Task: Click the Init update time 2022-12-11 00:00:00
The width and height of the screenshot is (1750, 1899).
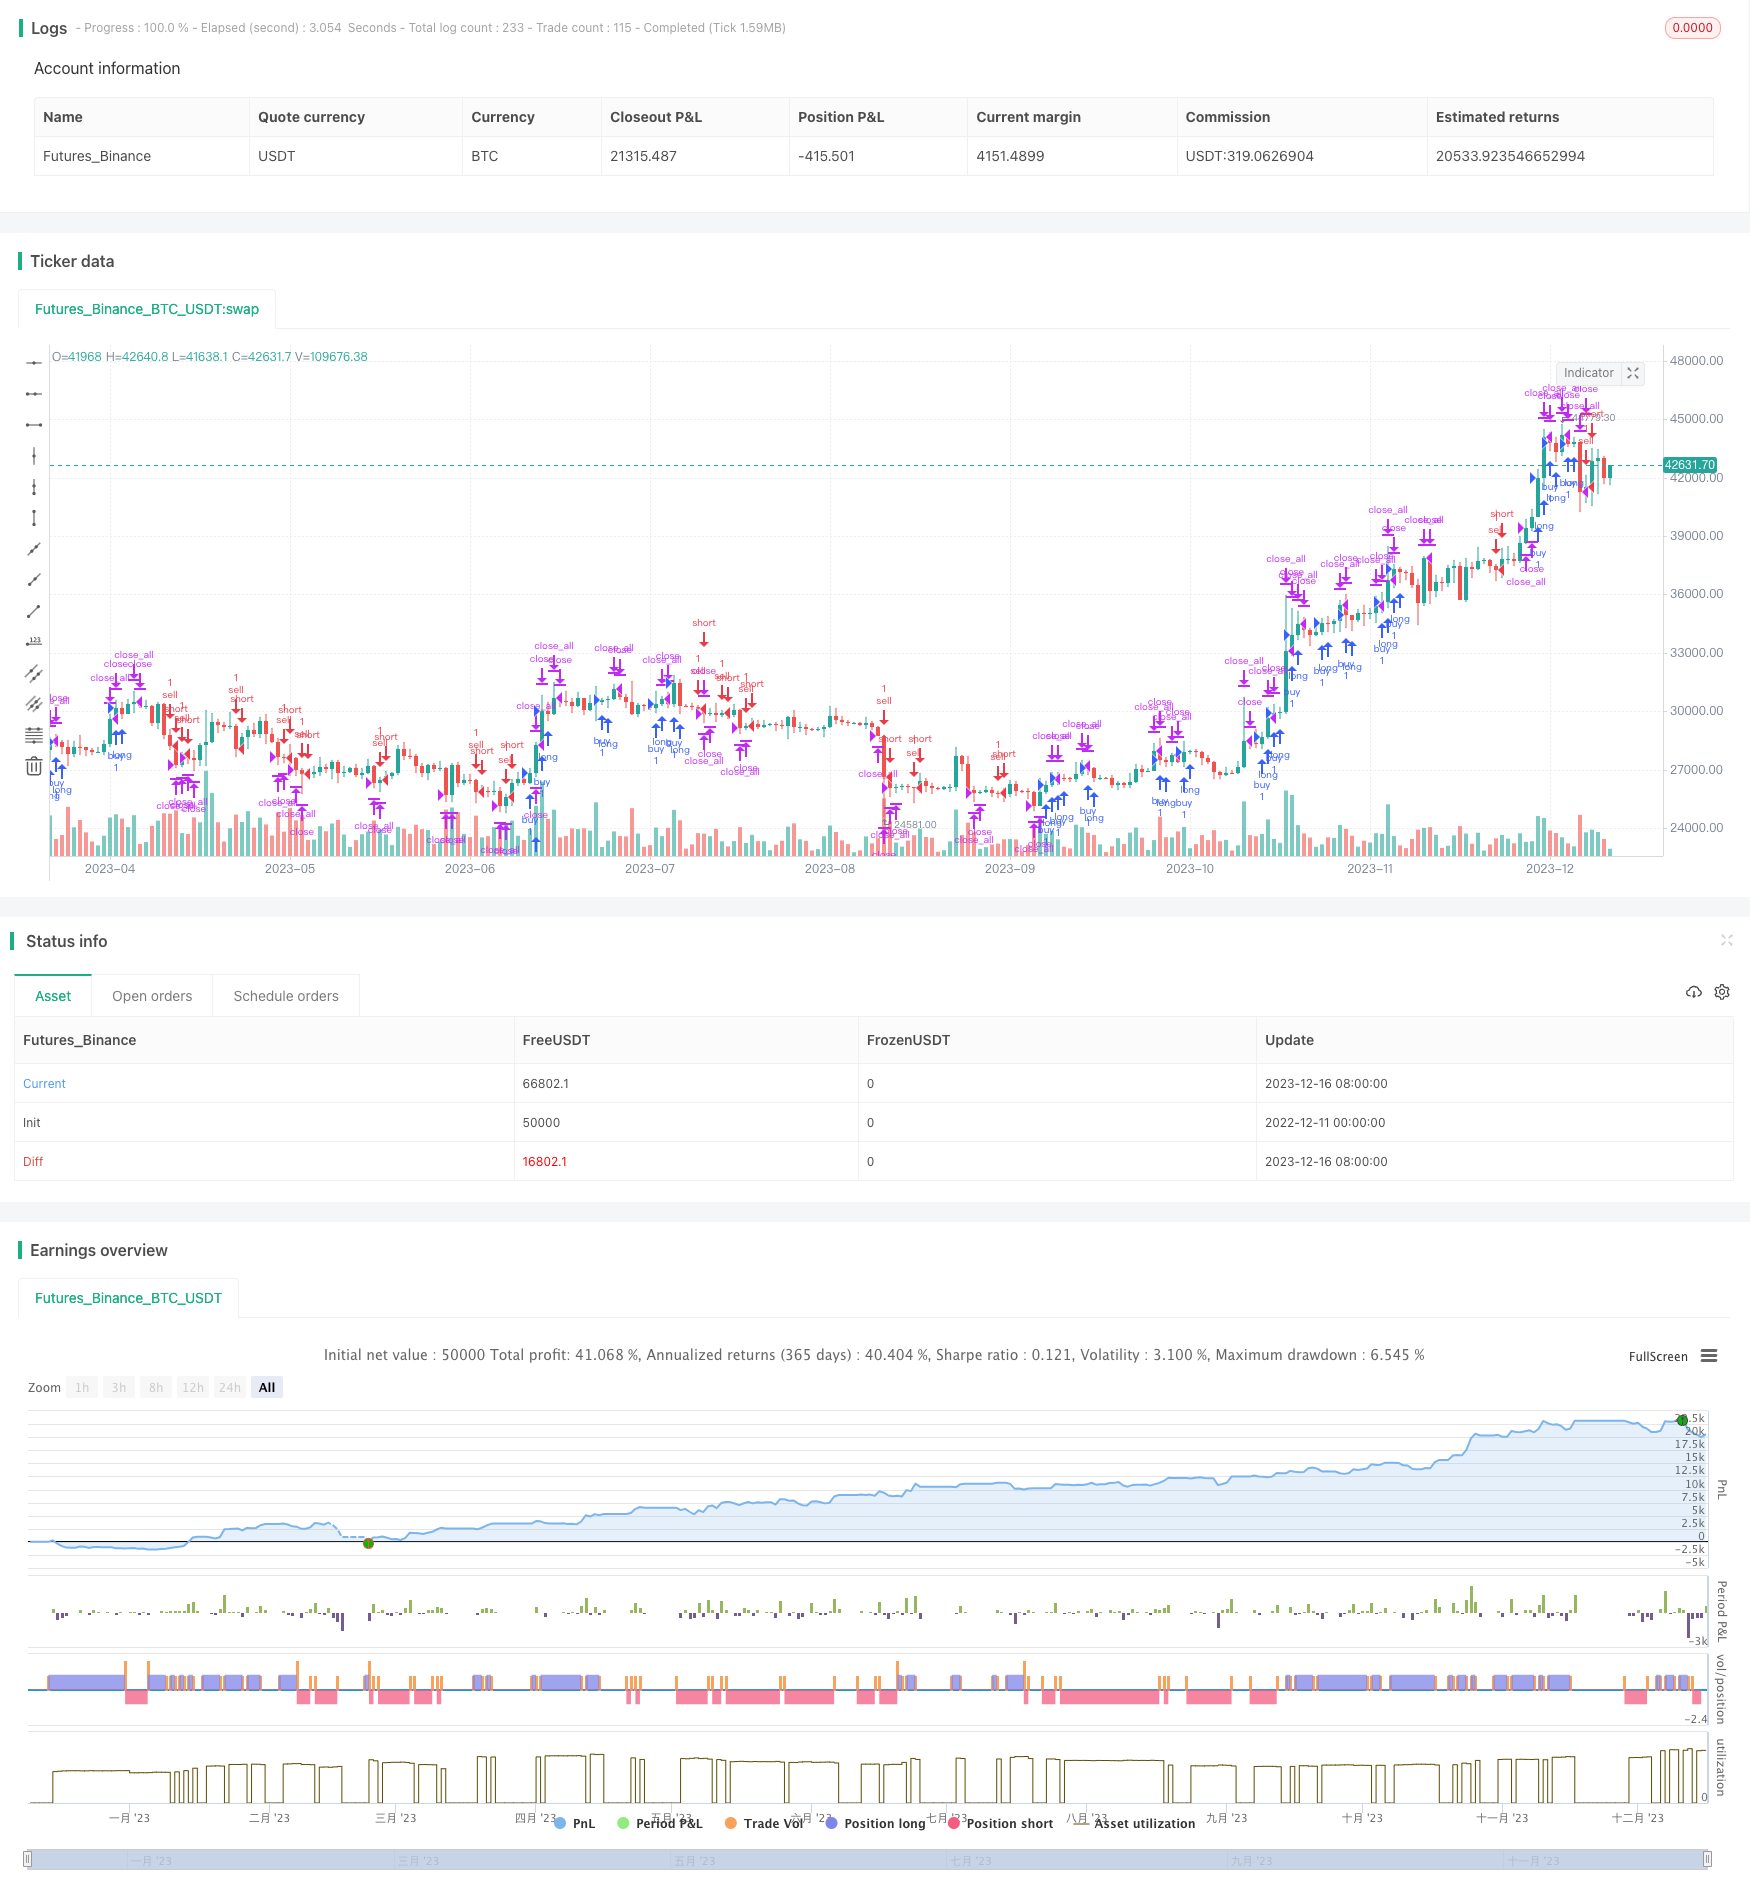Action: [1325, 1123]
